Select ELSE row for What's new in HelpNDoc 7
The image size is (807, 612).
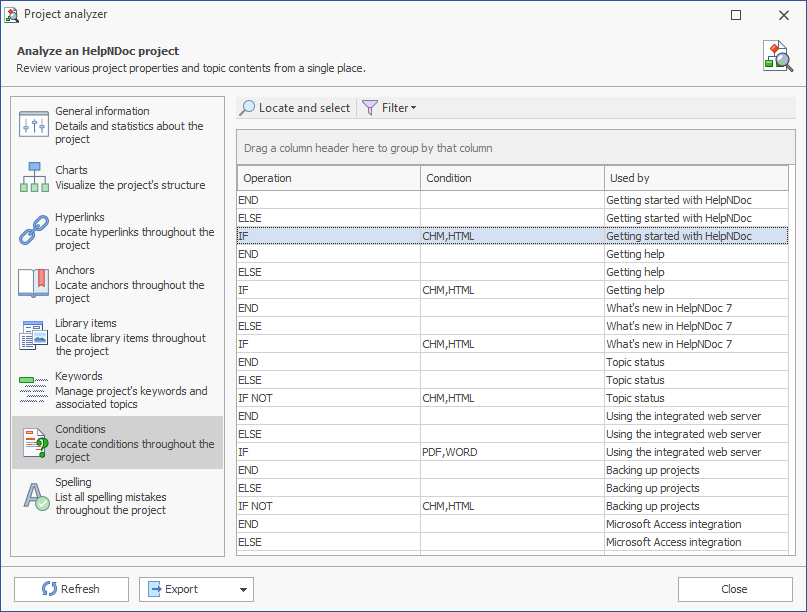513,326
